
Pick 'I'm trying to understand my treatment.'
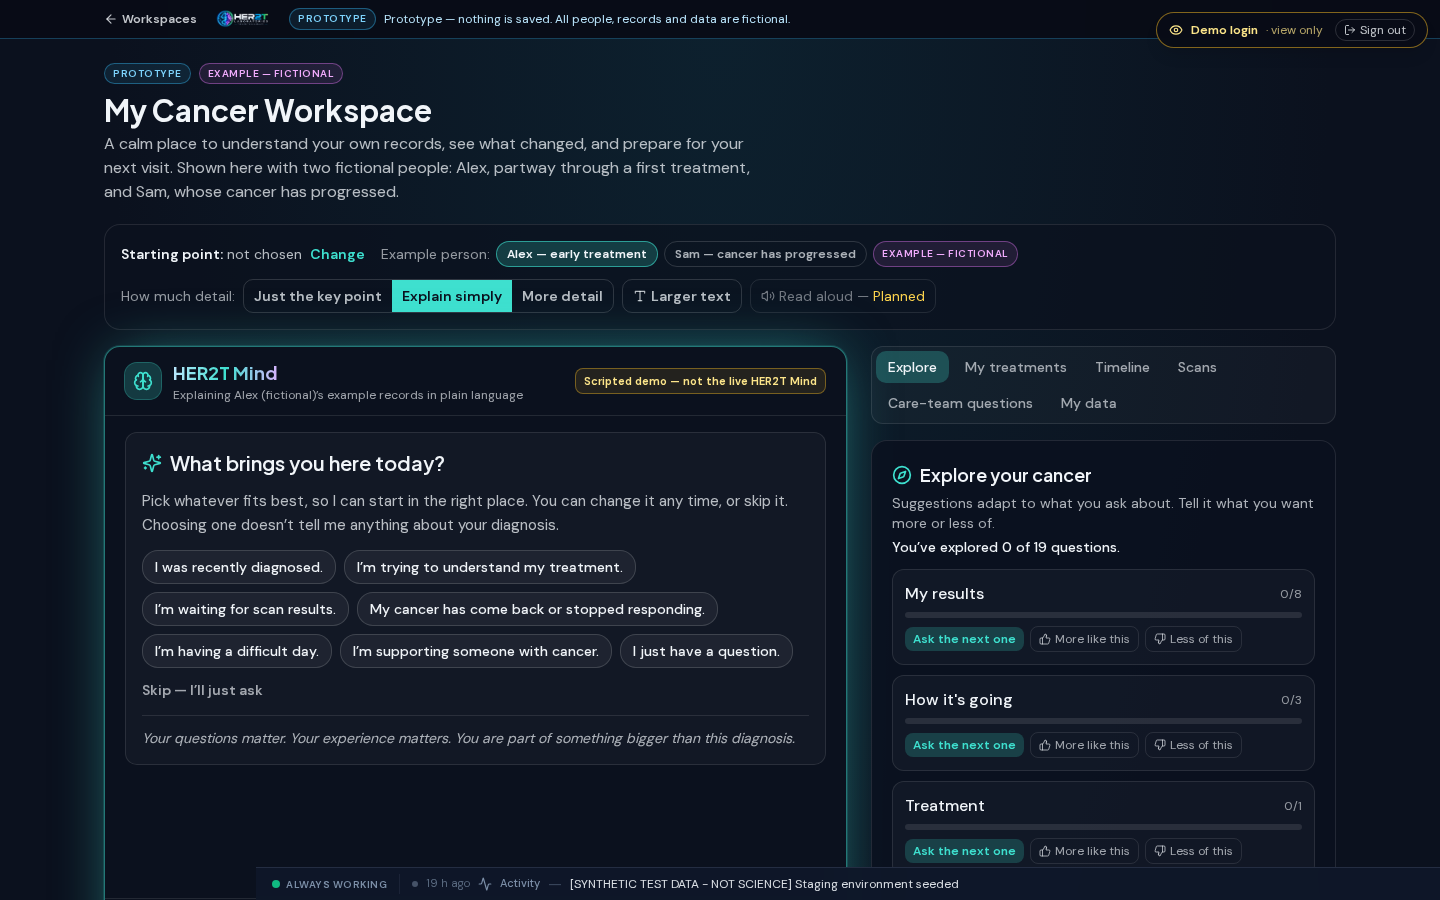pyautogui.click(x=490, y=567)
